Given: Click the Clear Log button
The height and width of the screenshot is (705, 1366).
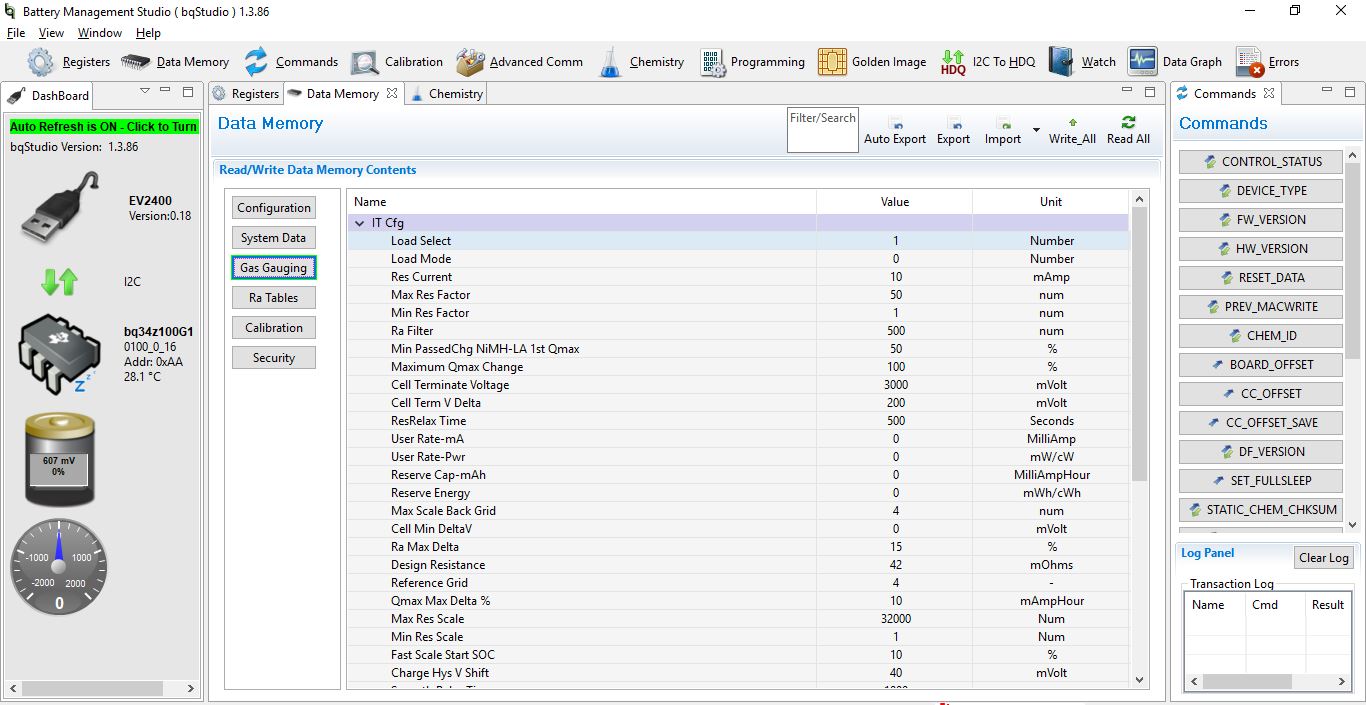Looking at the screenshot, I should (x=1324, y=558).
